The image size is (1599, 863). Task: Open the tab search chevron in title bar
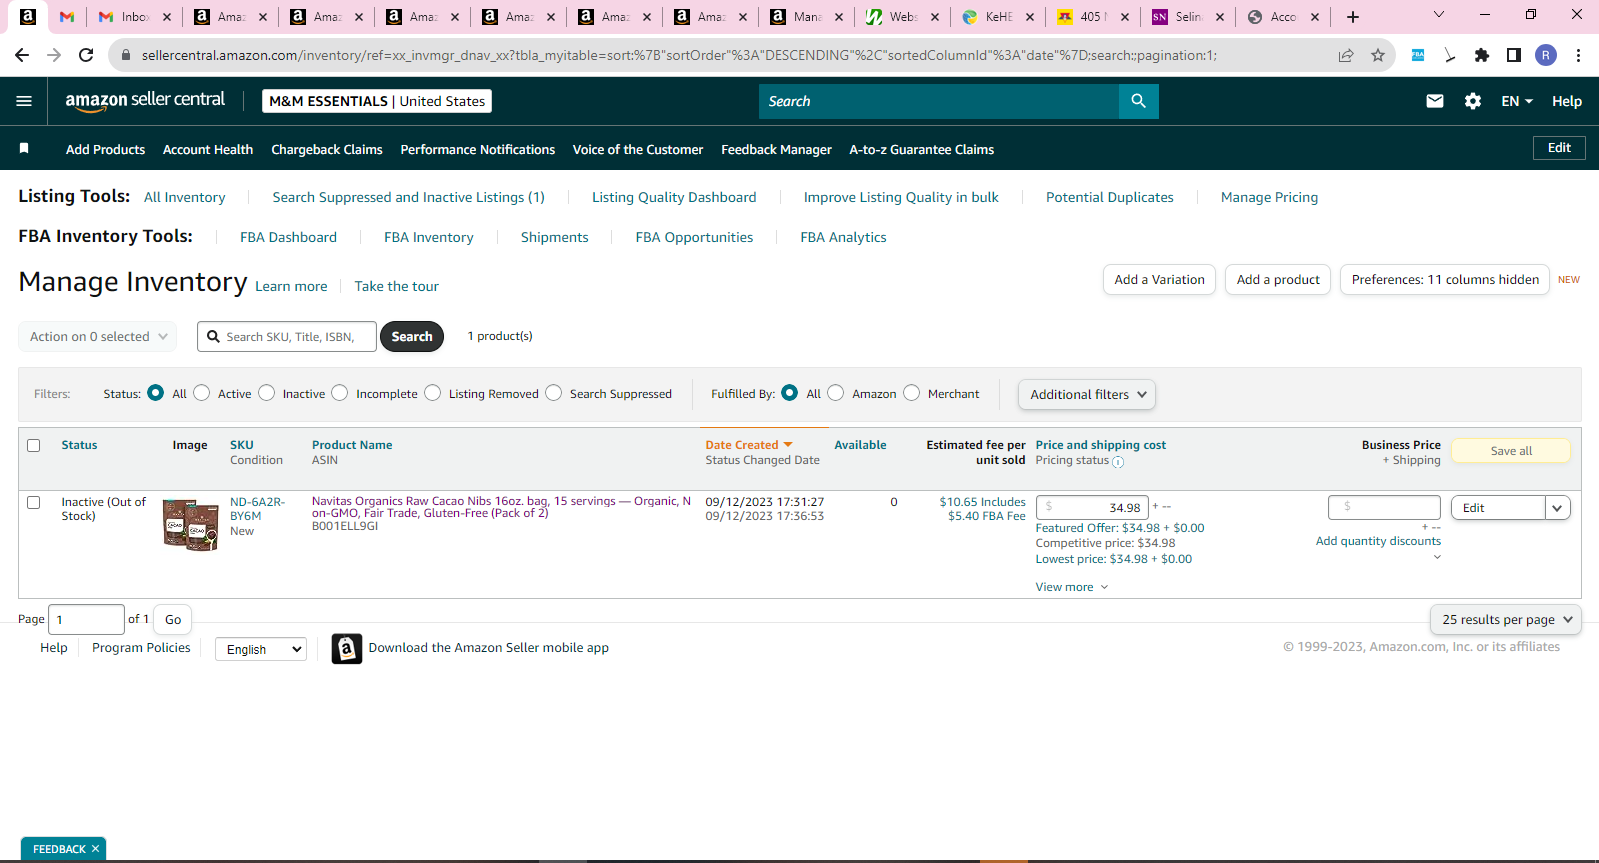coord(1439,15)
